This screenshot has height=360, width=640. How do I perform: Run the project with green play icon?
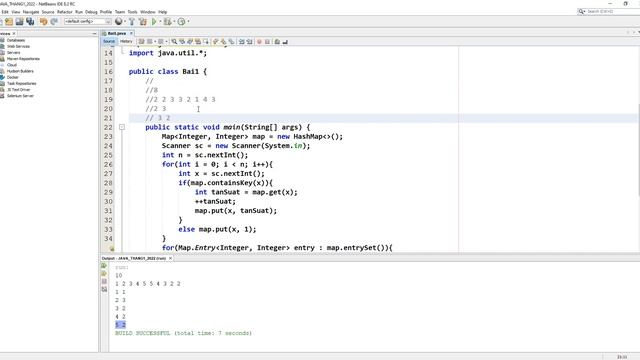point(154,22)
